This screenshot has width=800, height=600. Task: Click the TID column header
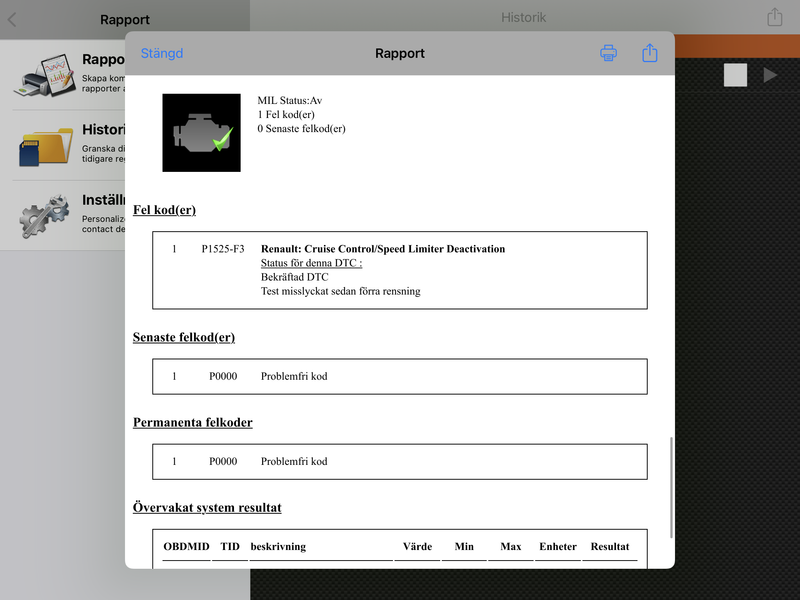[230, 546]
